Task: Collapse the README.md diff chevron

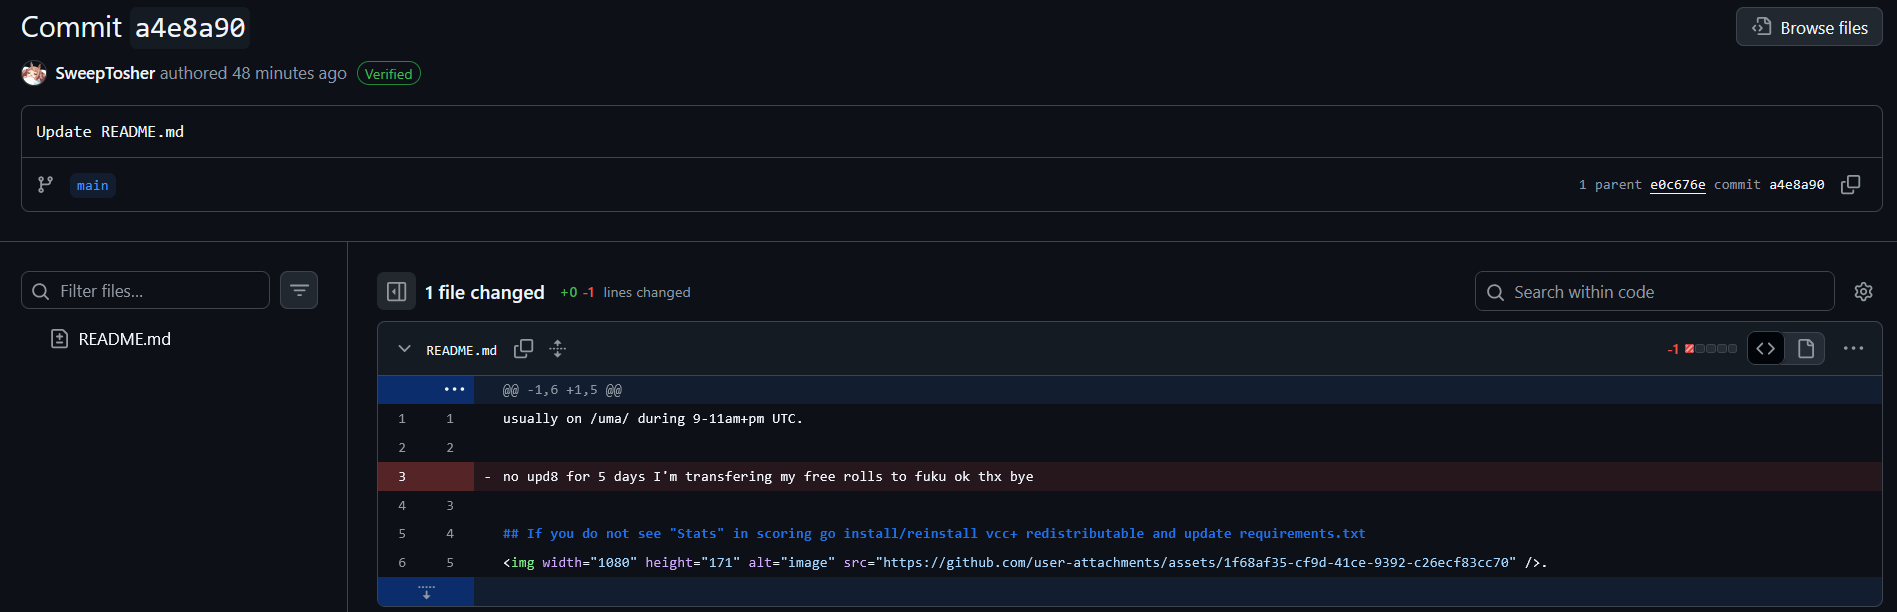Action: click(x=404, y=349)
